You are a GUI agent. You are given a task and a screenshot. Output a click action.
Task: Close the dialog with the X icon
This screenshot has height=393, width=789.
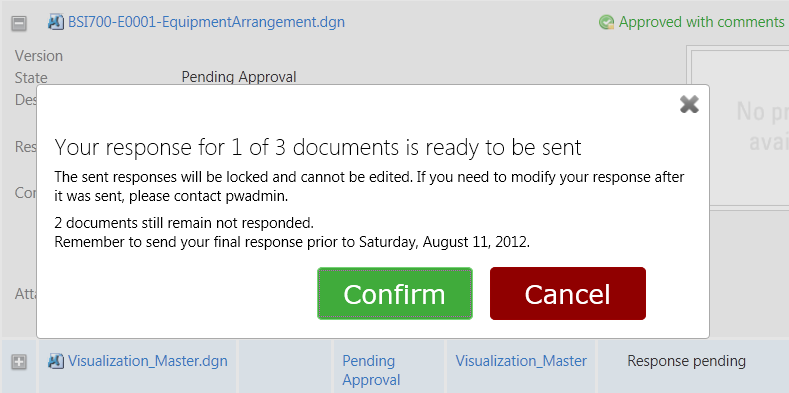[689, 104]
